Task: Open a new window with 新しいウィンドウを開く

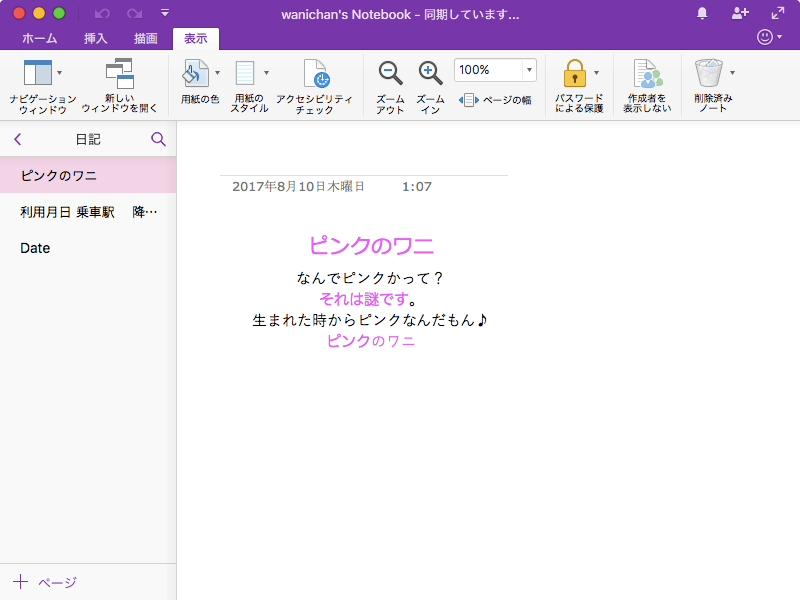Action: click(119, 74)
